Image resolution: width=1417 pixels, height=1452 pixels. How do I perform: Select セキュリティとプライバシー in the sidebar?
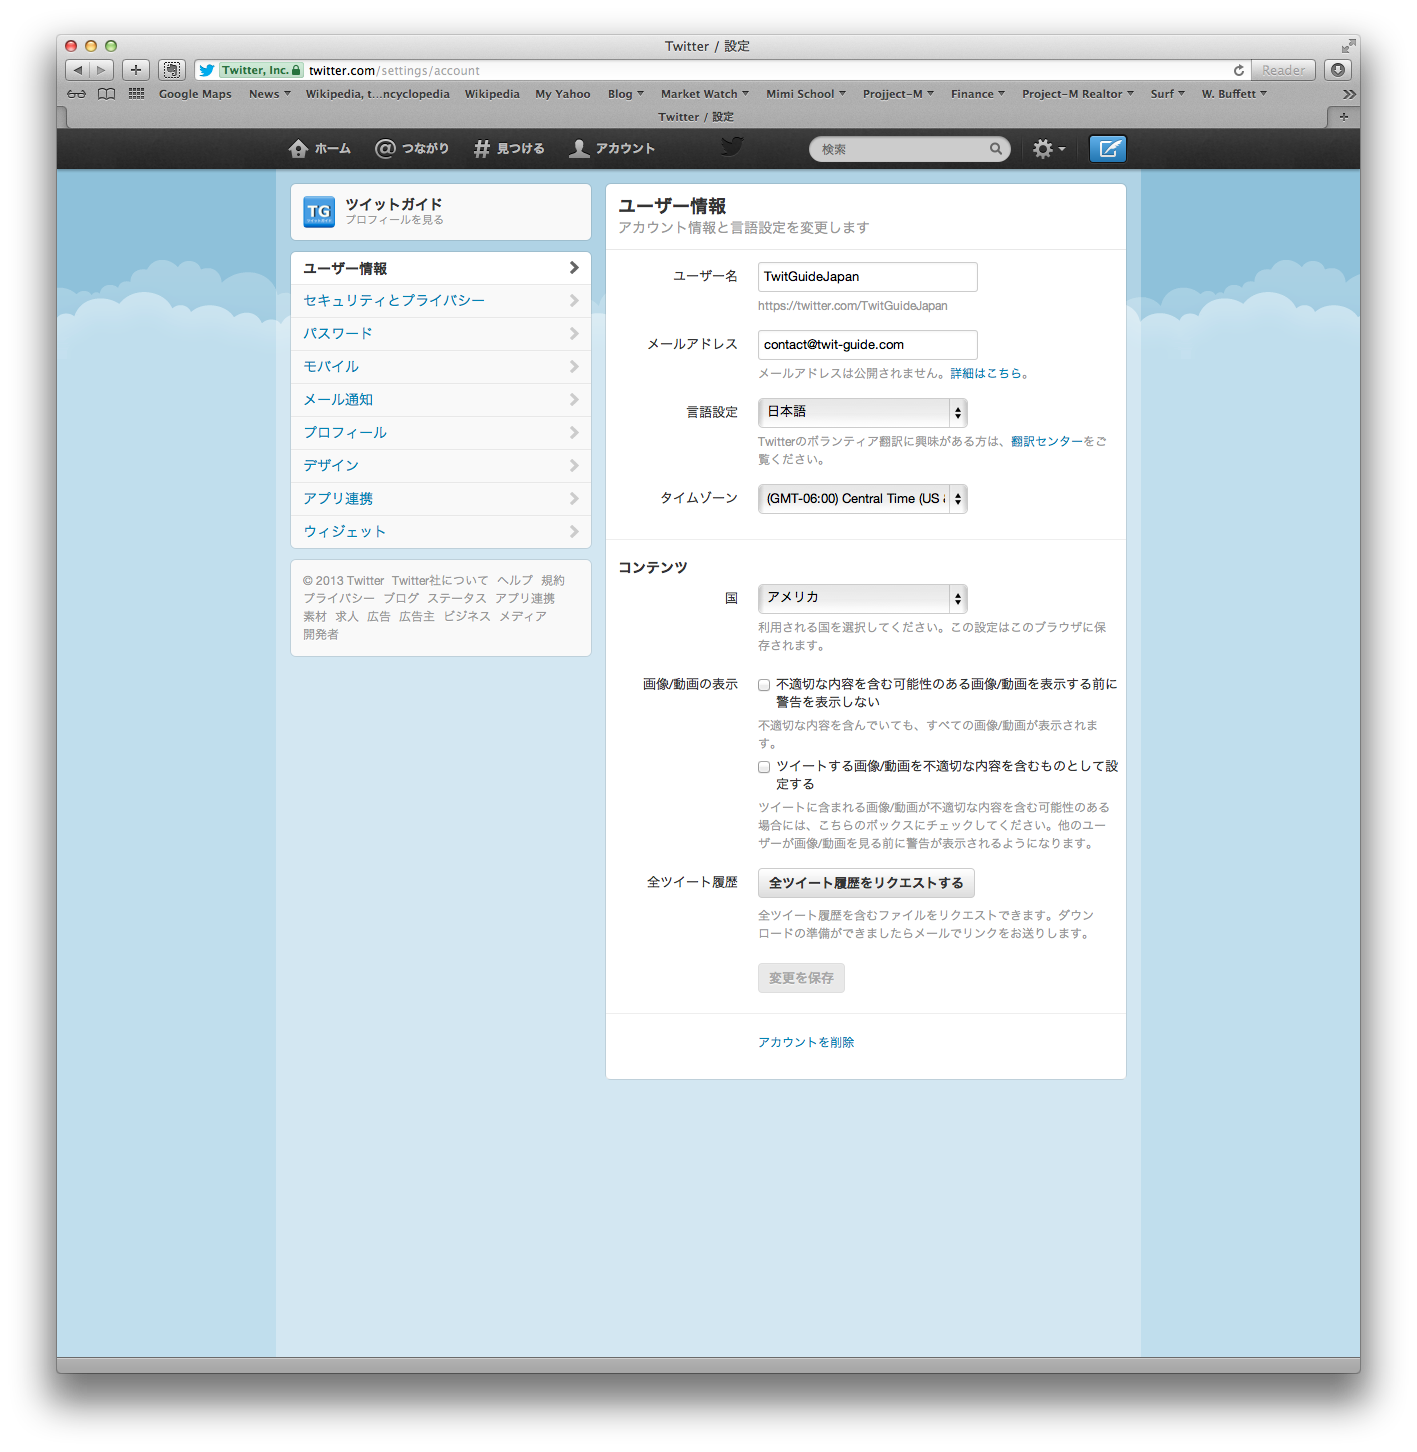click(441, 301)
